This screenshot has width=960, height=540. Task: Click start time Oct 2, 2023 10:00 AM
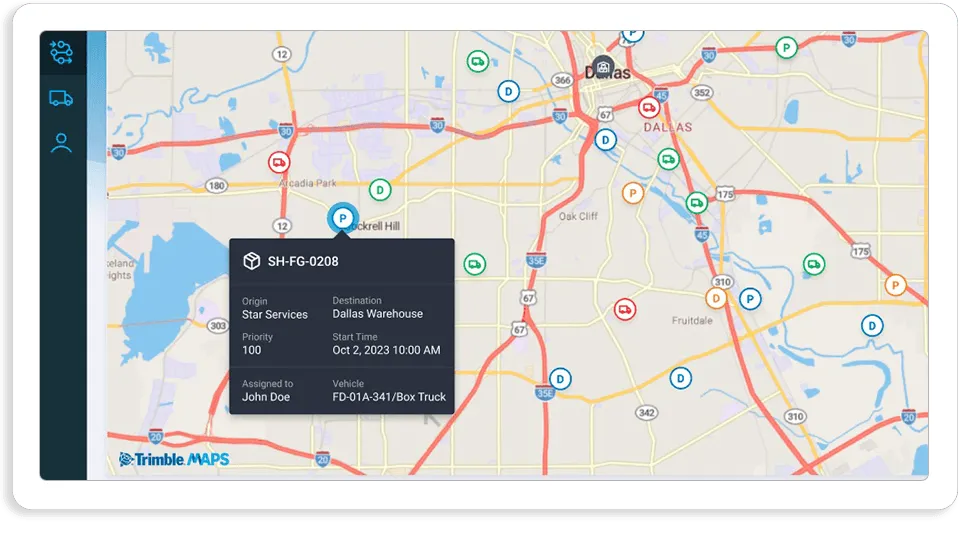386,350
